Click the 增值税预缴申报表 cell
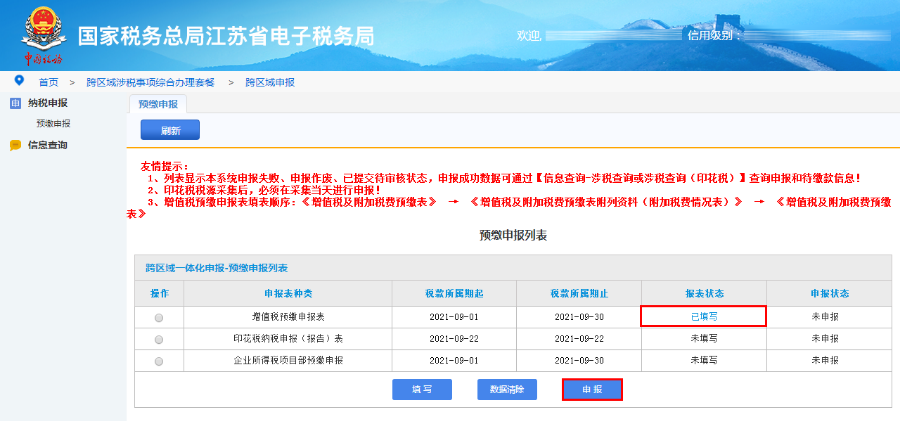Viewport: 900px width, 421px height. [288, 317]
